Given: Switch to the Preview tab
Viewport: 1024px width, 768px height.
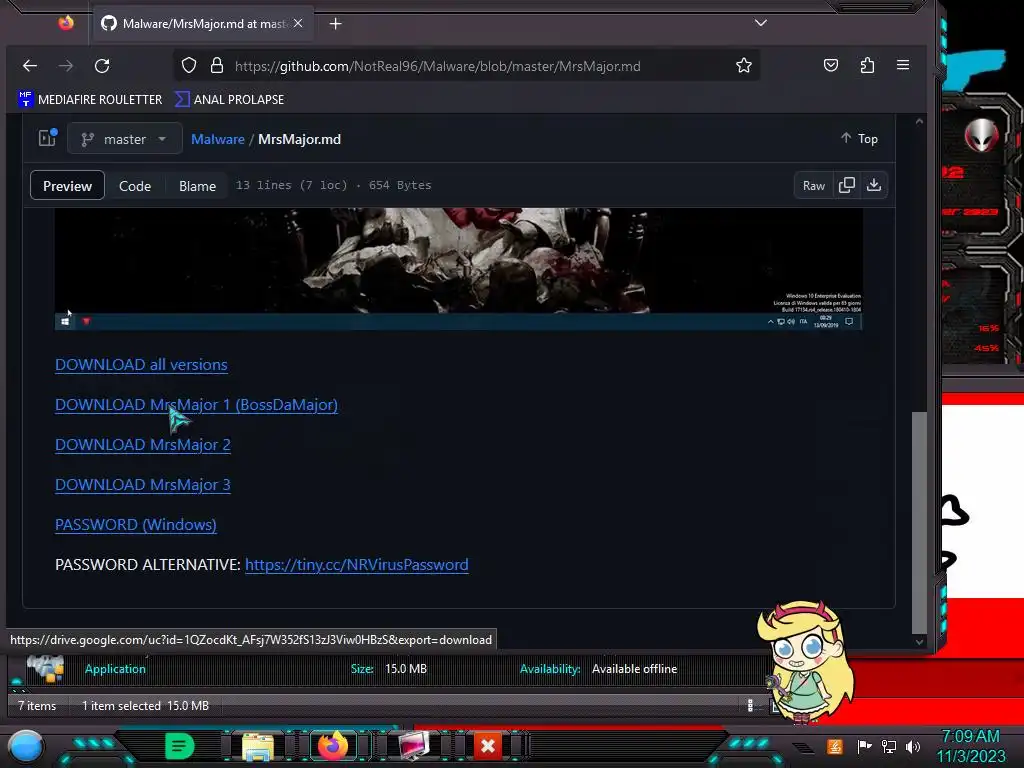Looking at the screenshot, I should click(x=67, y=186).
